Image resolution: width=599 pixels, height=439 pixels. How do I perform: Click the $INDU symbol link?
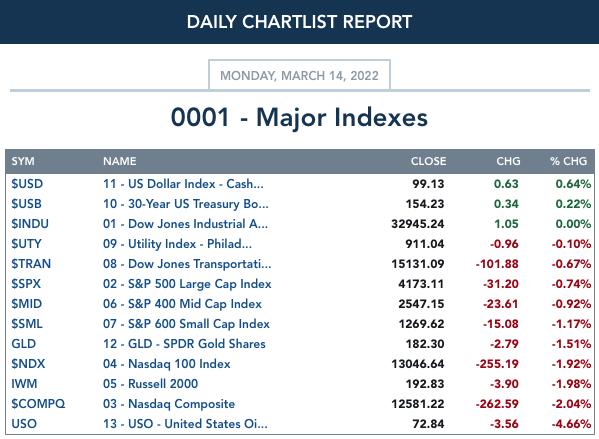(x=30, y=224)
